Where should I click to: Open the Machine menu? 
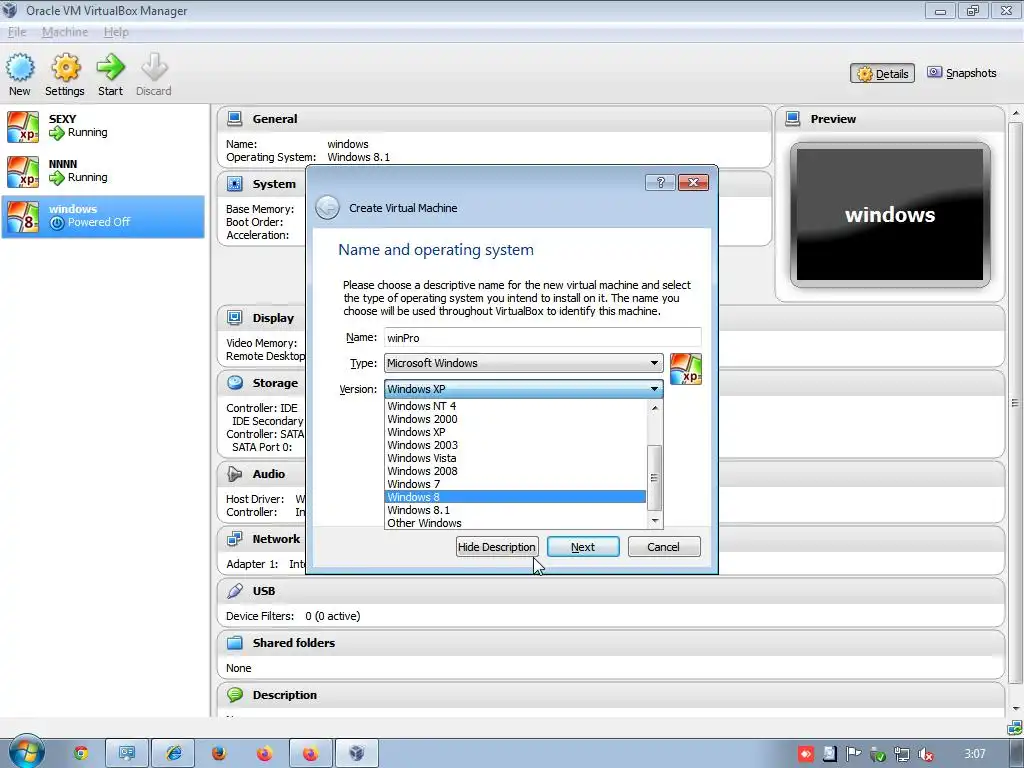(65, 32)
